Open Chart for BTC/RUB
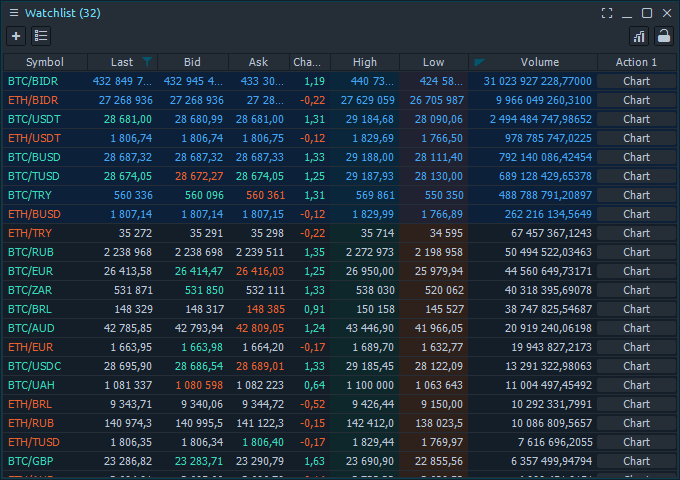Image resolution: width=680 pixels, height=480 pixels. pos(636,252)
